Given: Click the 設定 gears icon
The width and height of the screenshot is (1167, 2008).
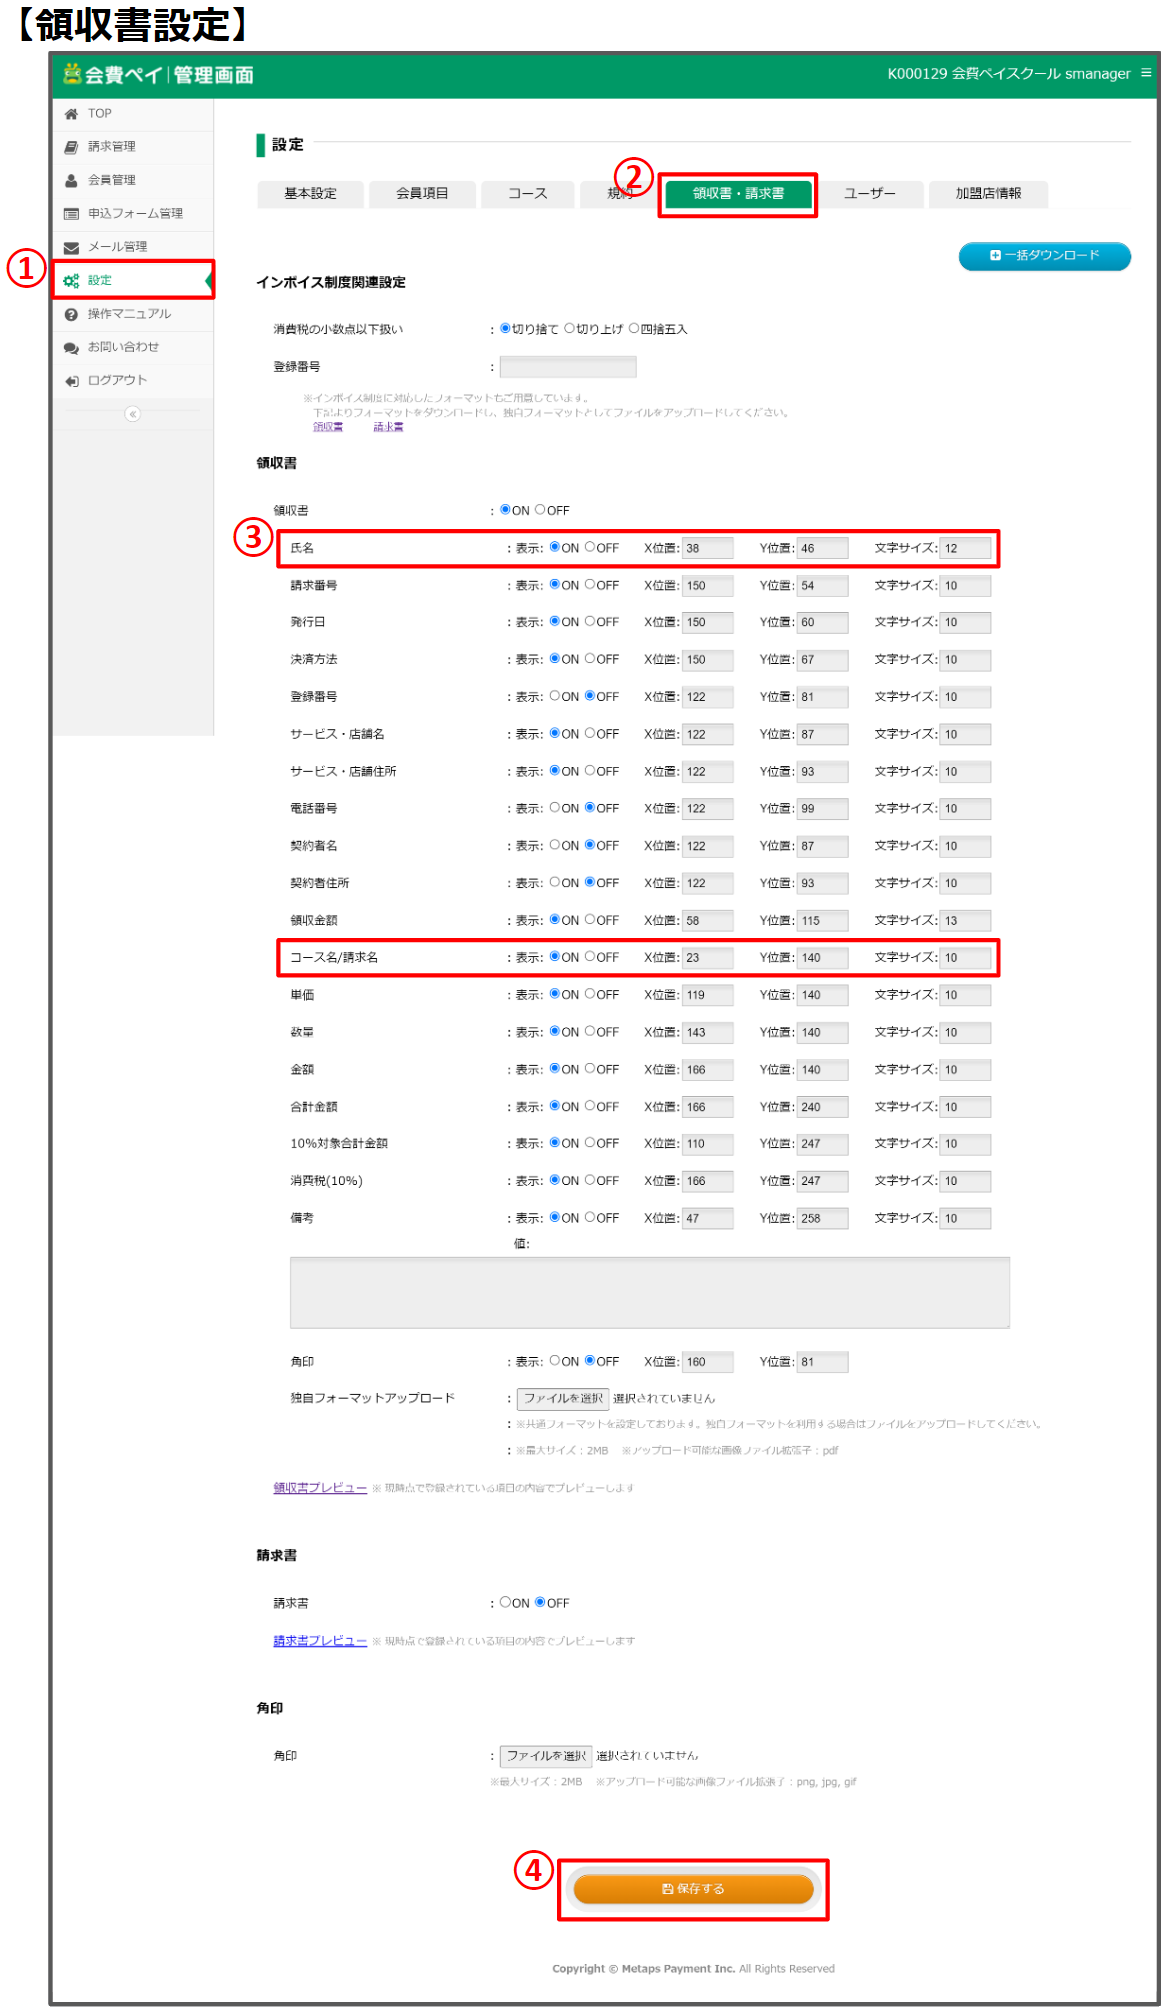Looking at the screenshot, I should point(71,281).
